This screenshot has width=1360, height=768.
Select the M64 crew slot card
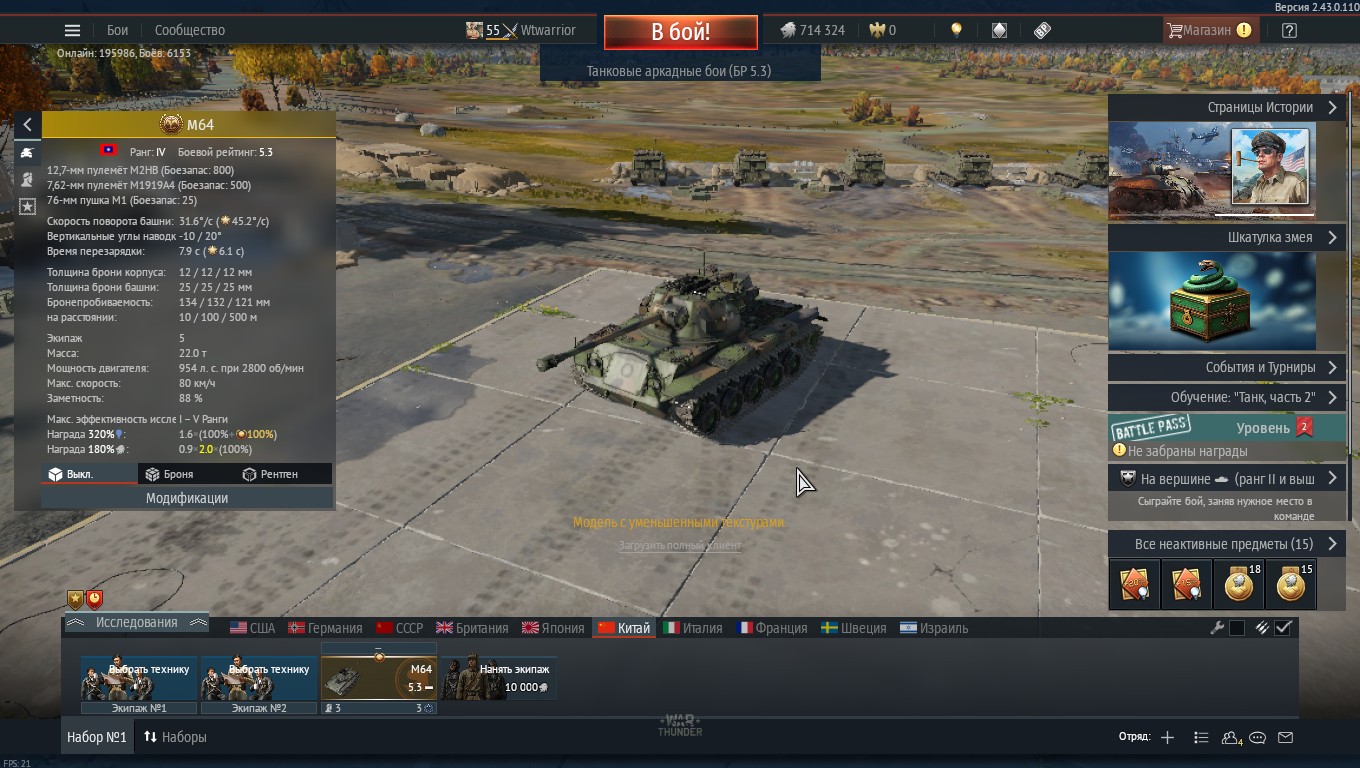379,678
